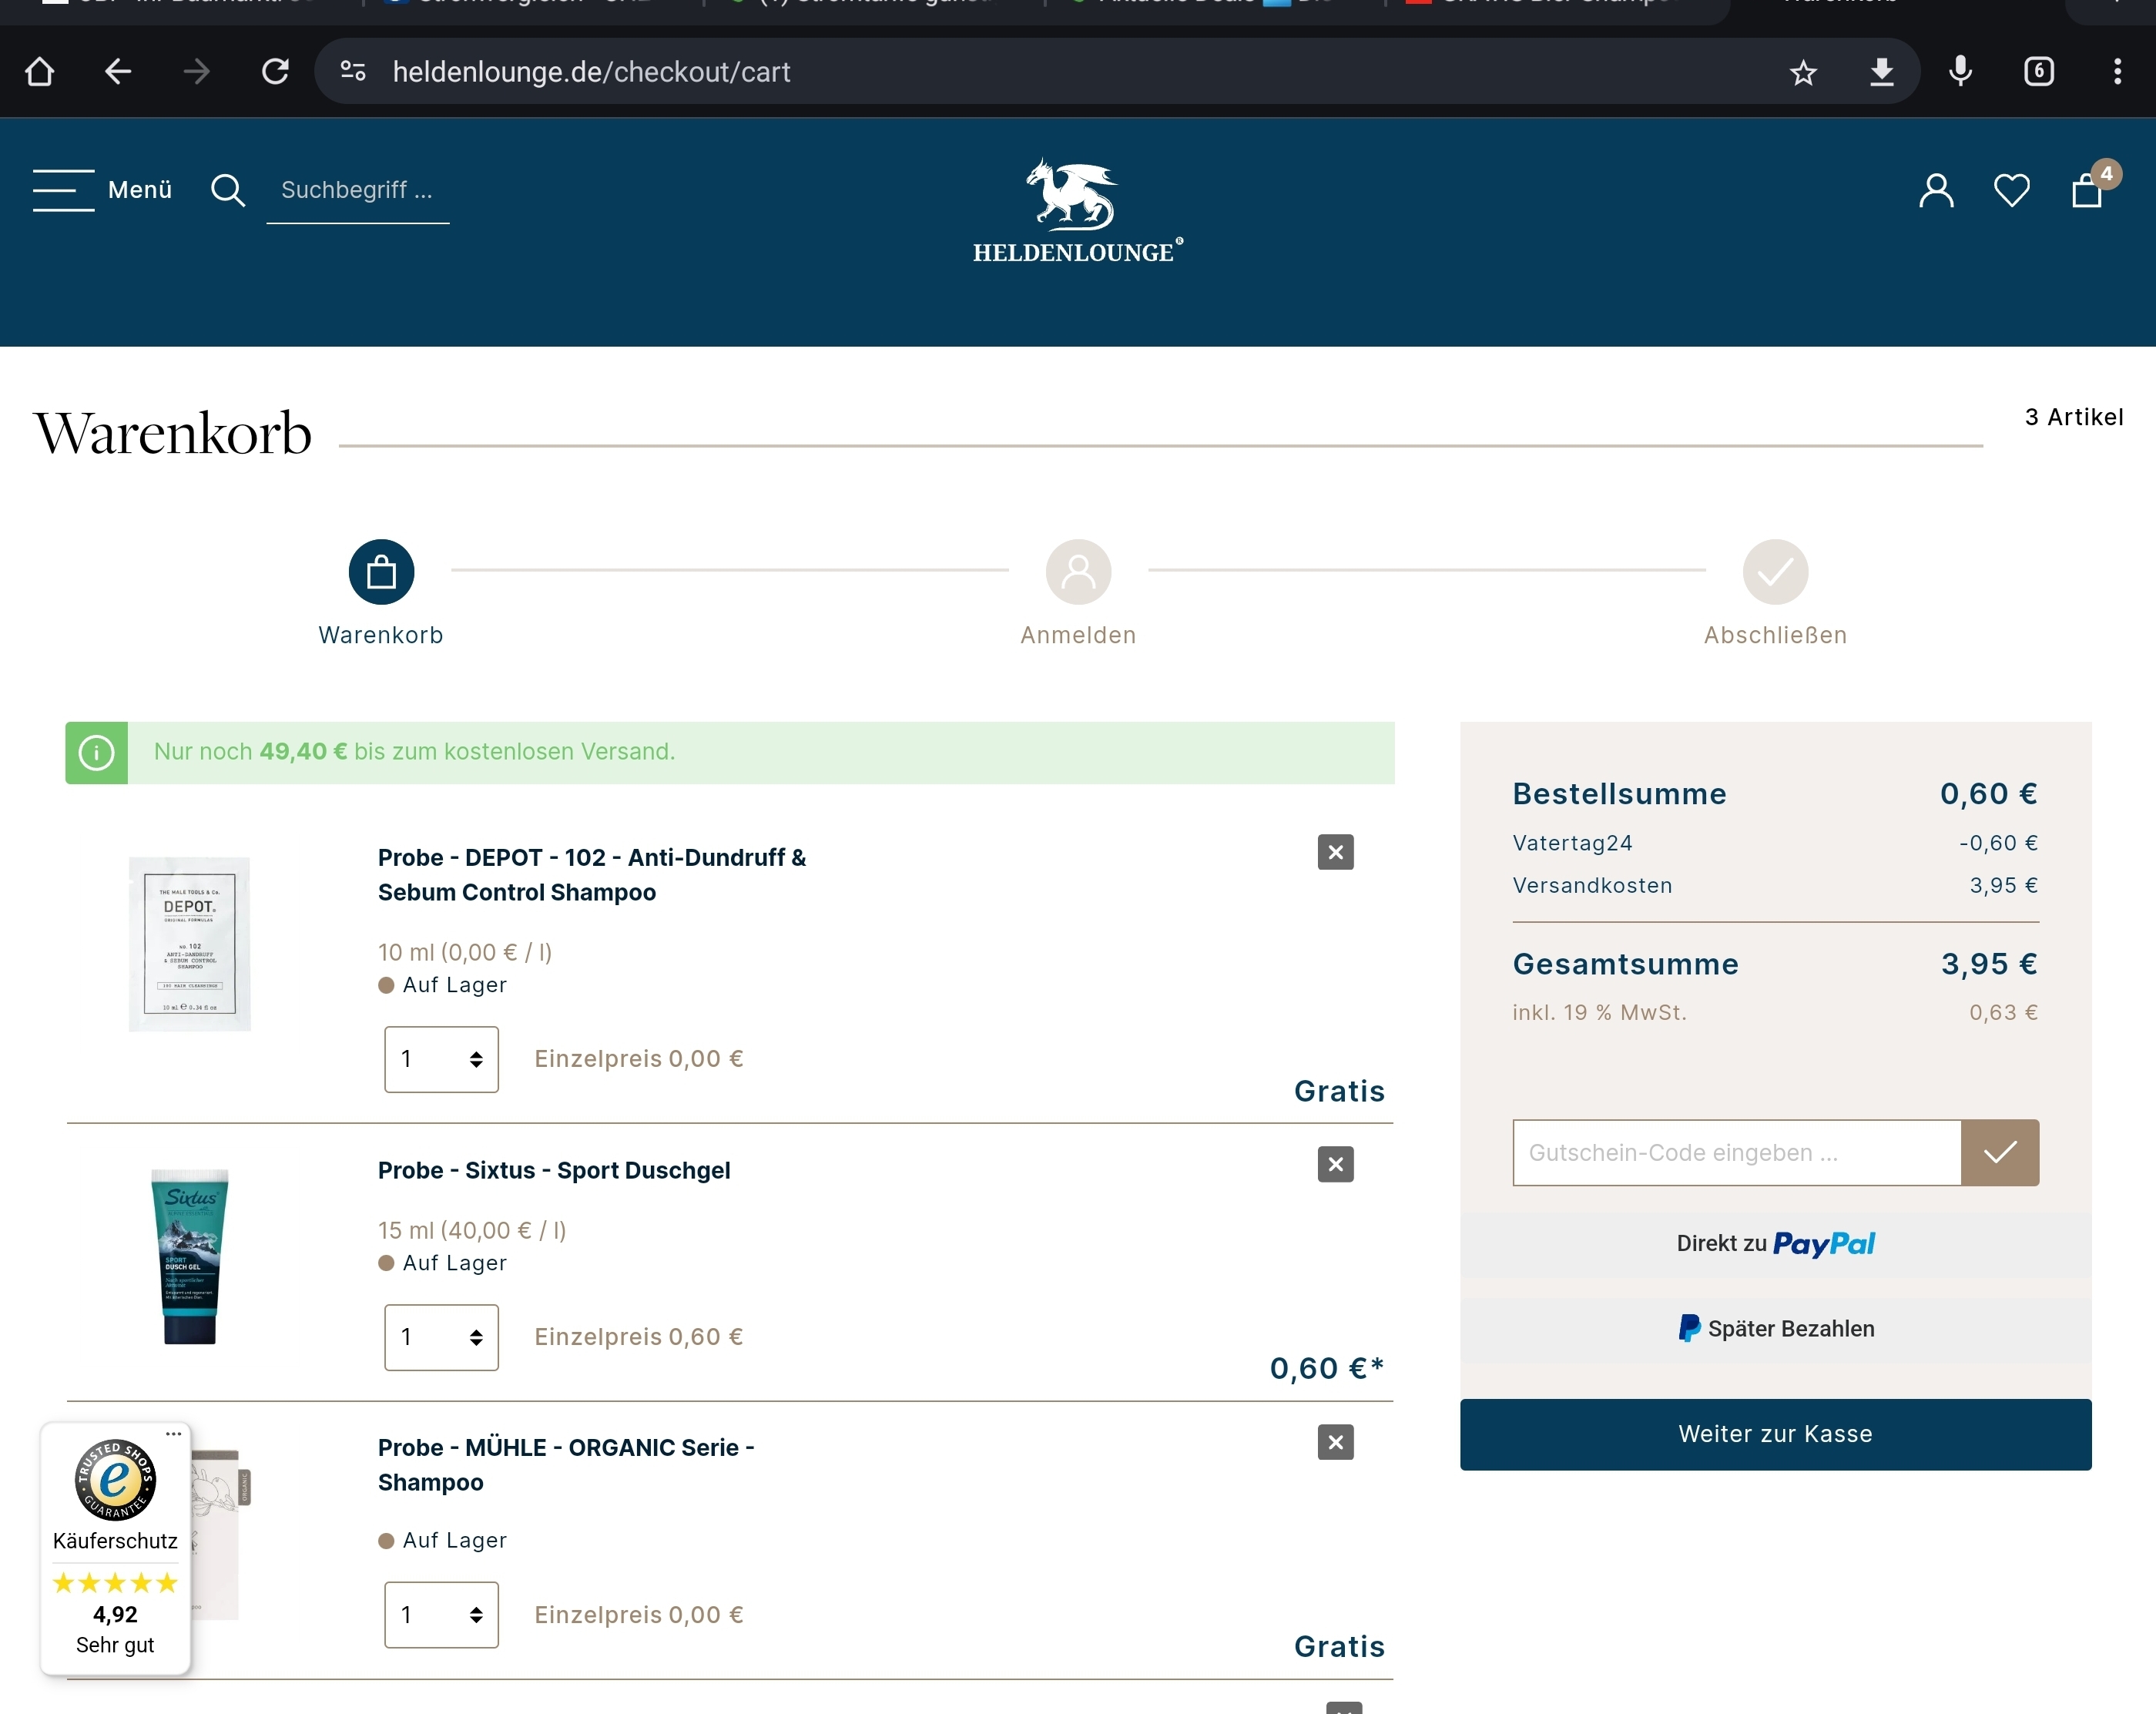Click the search magnifier icon

228,190
